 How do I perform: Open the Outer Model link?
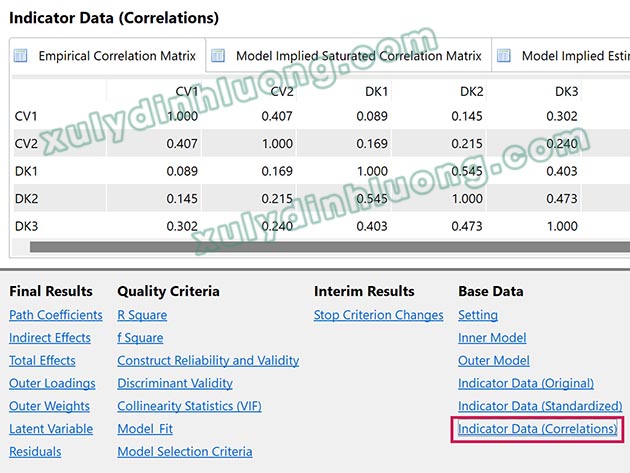click(494, 360)
